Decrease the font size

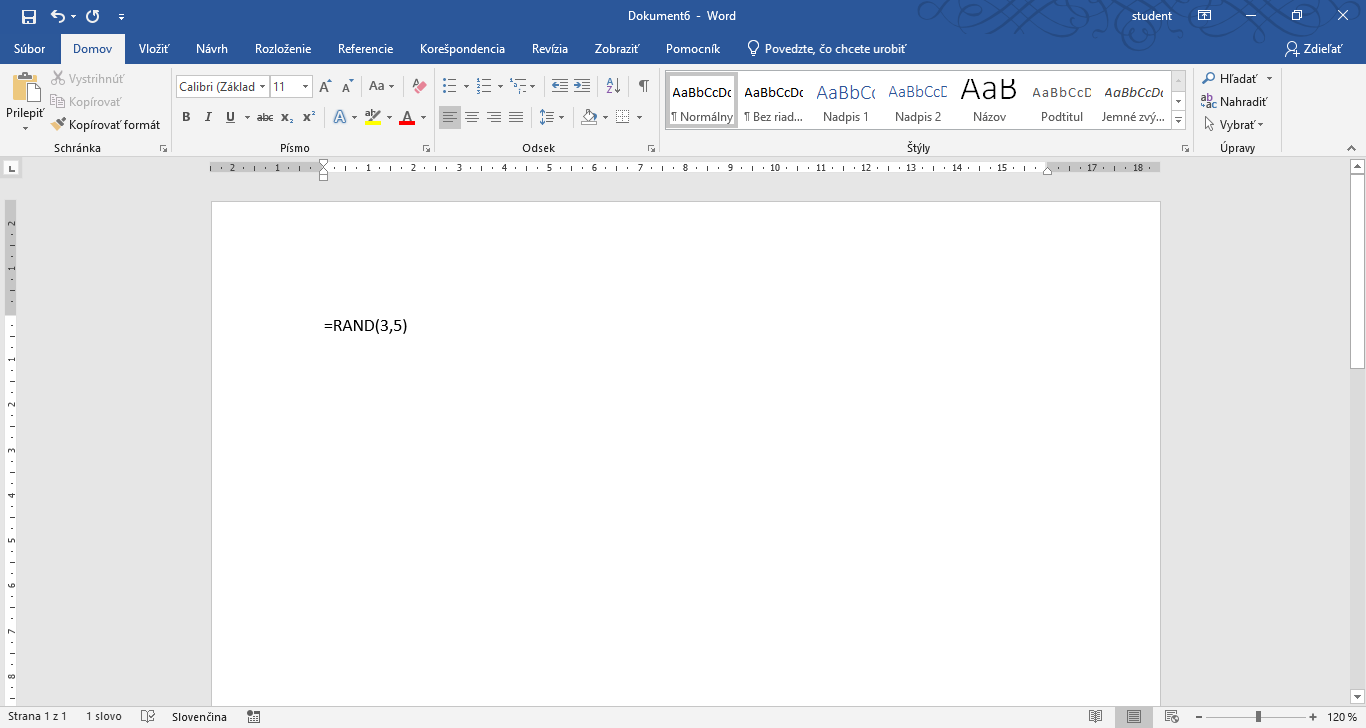pos(347,87)
